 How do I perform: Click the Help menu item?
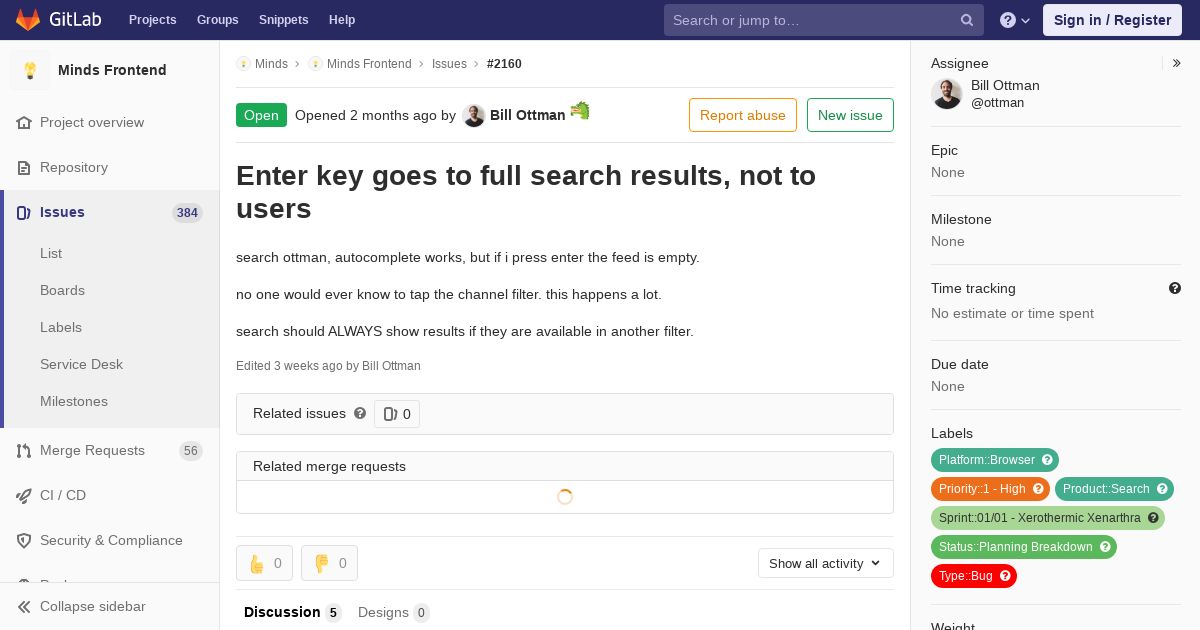pos(342,20)
